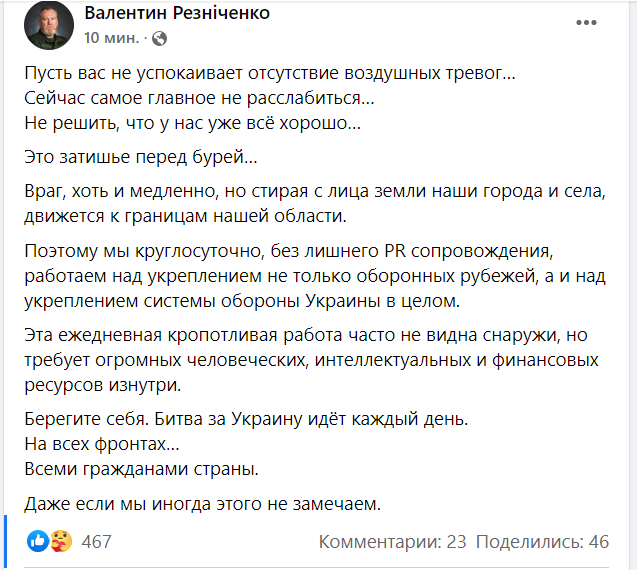Open the list of 467 reactions
This screenshot has height=570, width=637.
tap(96, 542)
